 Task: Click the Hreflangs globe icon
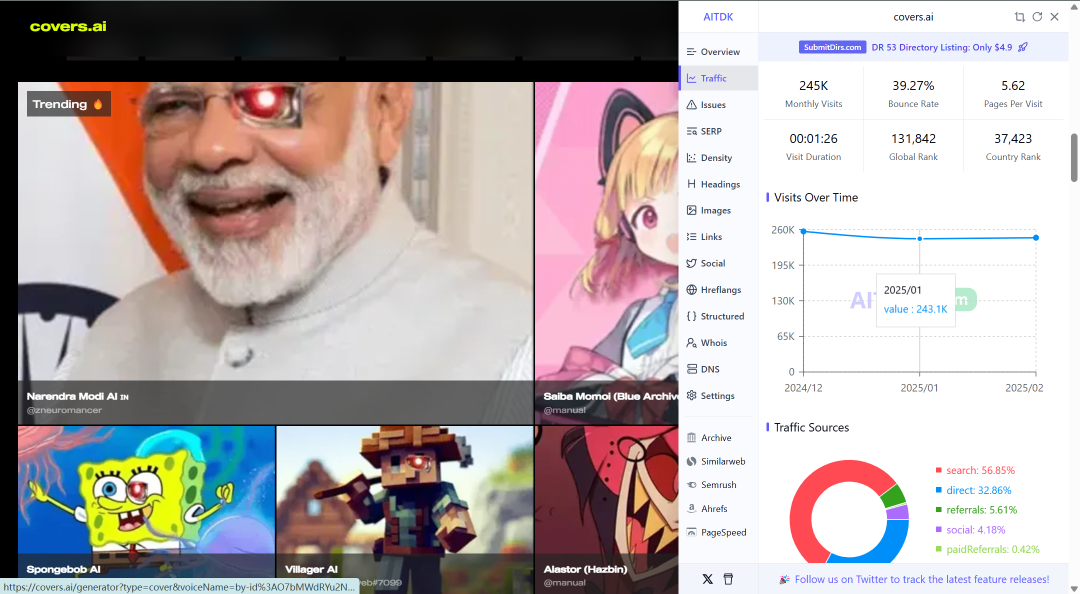(692, 289)
